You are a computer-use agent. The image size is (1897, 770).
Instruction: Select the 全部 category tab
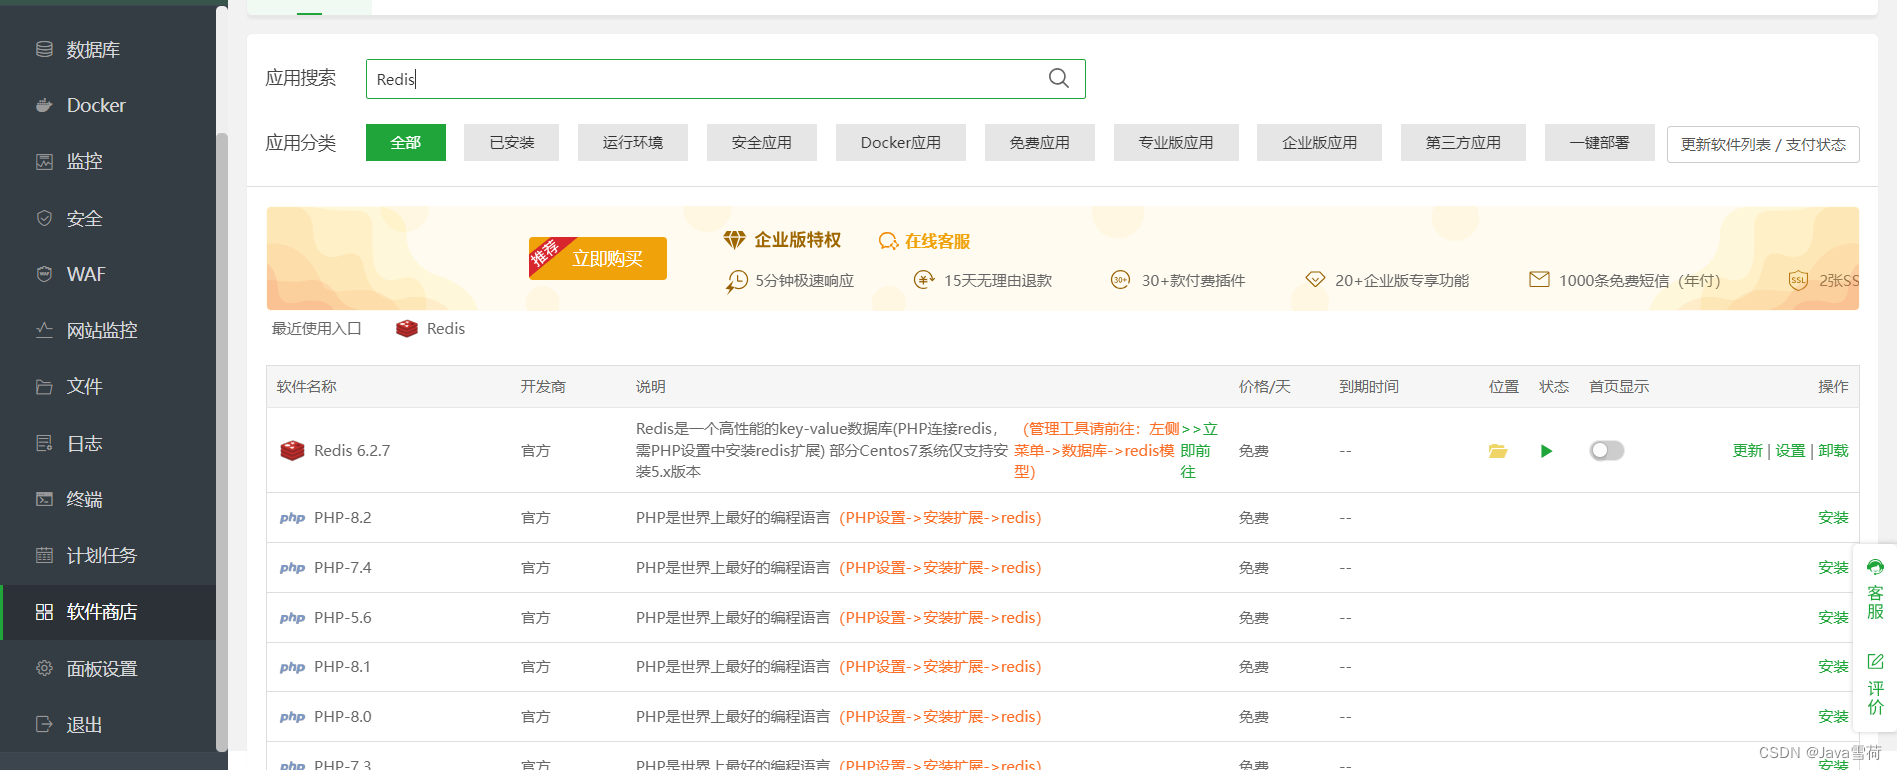coord(406,142)
